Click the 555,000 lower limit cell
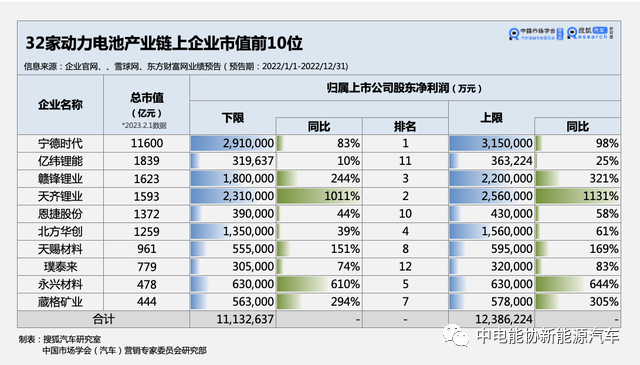Screen dimensions: 640x365 pyautogui.click(x=233, y=249)
